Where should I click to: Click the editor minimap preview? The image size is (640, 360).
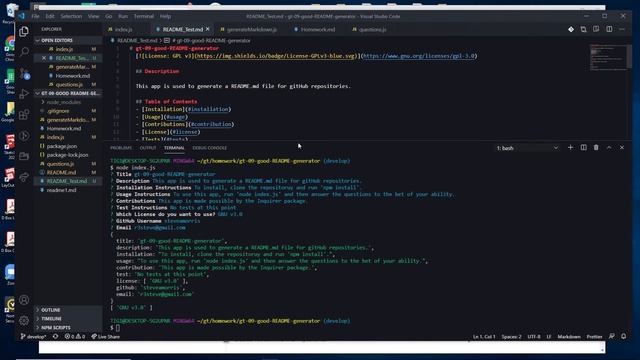coord(608,57)
